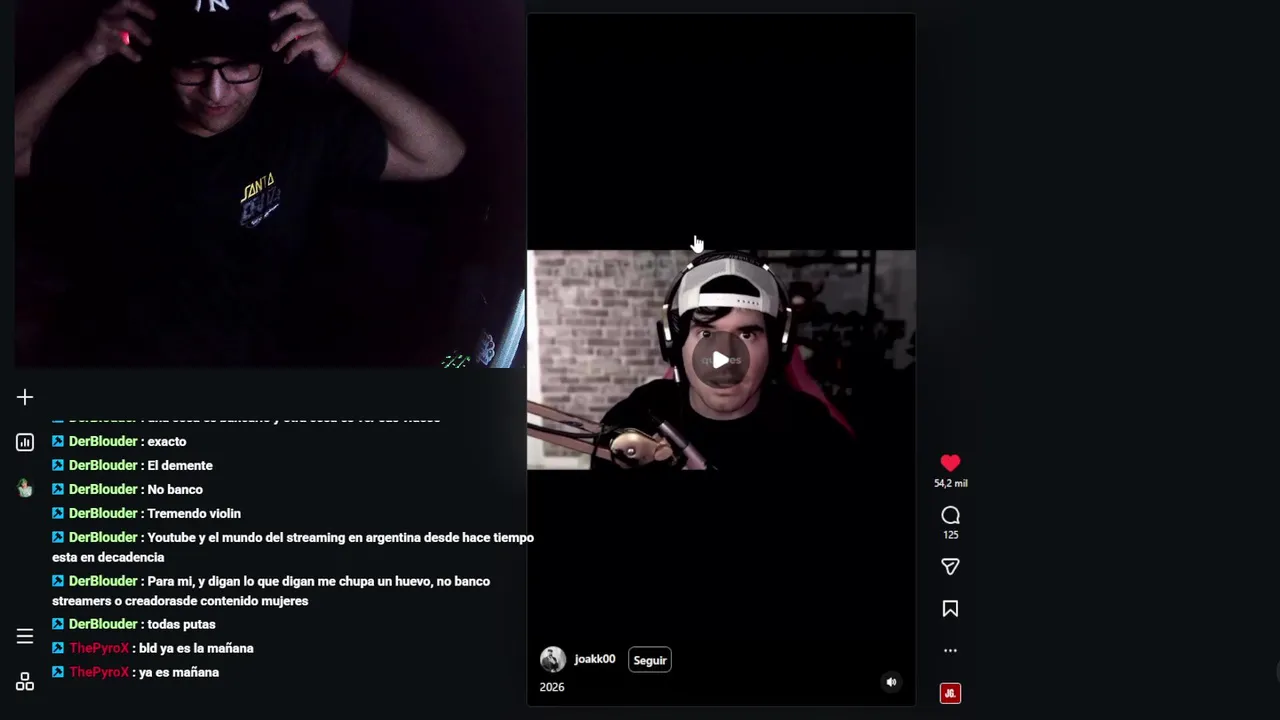
Task: Click joakk00's round profile avatar
Action: point(552,659)
